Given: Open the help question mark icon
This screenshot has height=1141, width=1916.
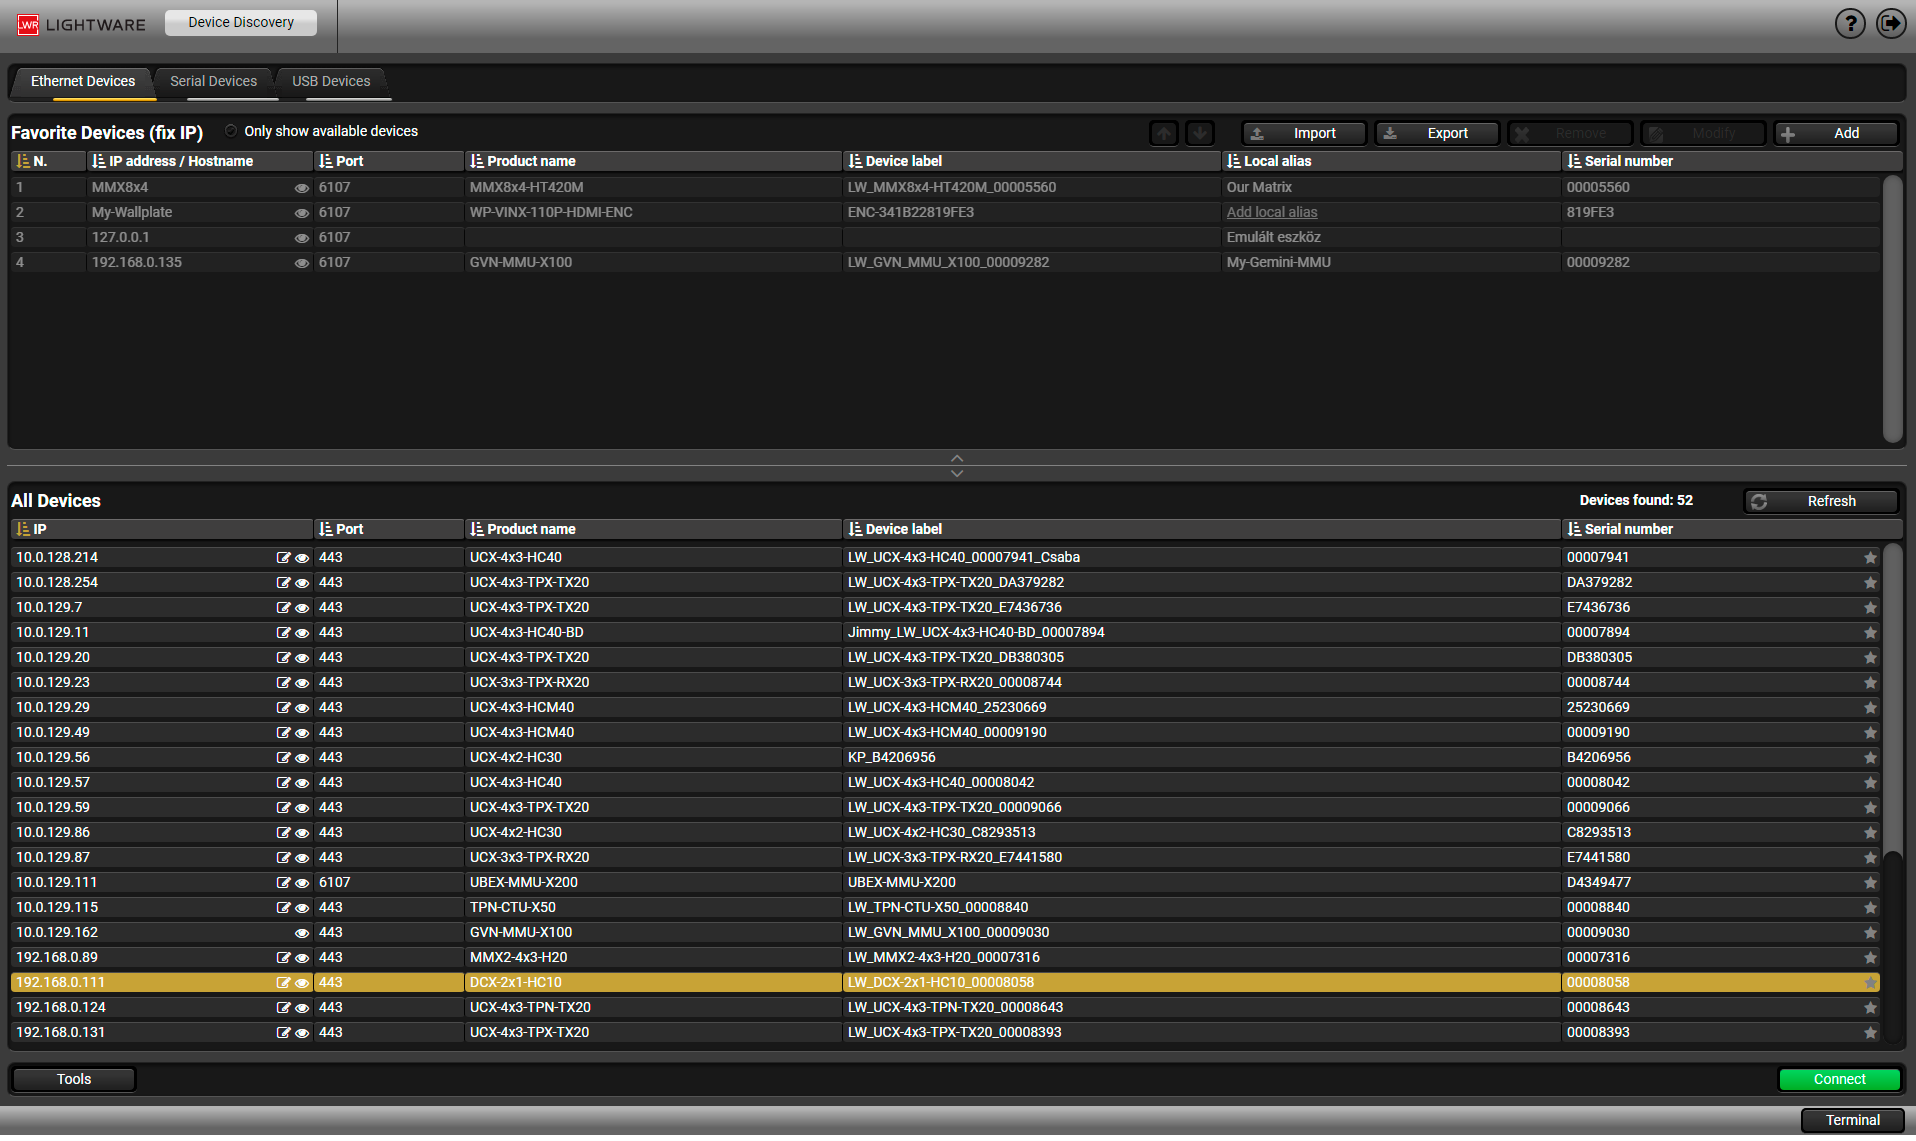Looking at the screenshot, I should pos(1850,23).
